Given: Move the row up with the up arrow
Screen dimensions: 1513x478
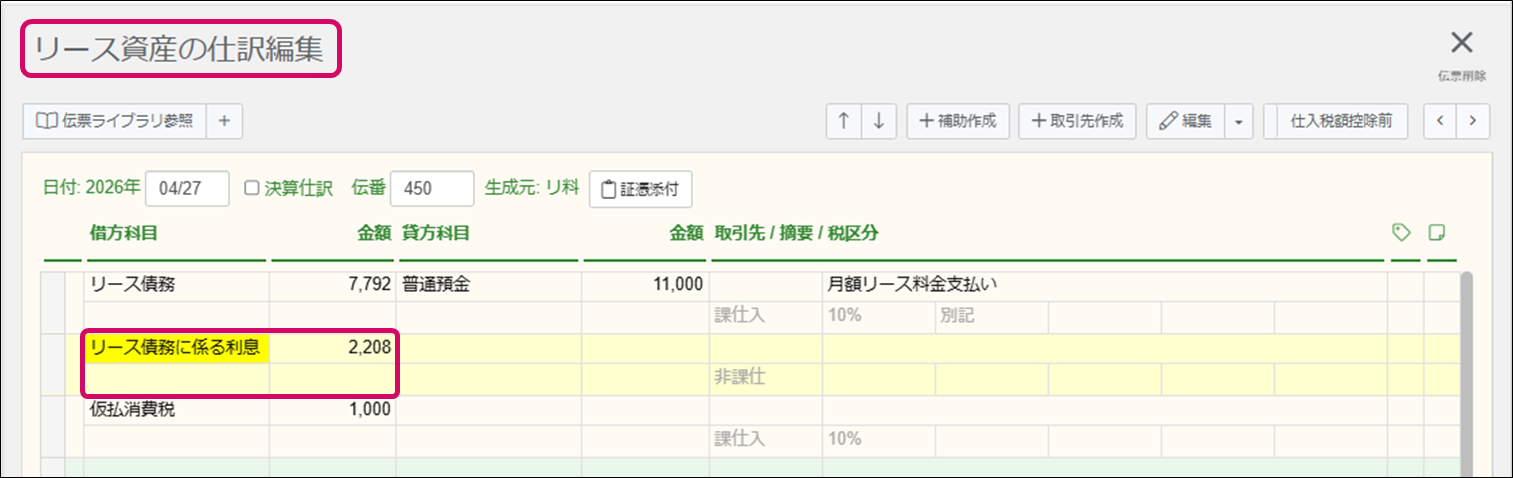Looking at the screenshot, I should pos(843,121).
